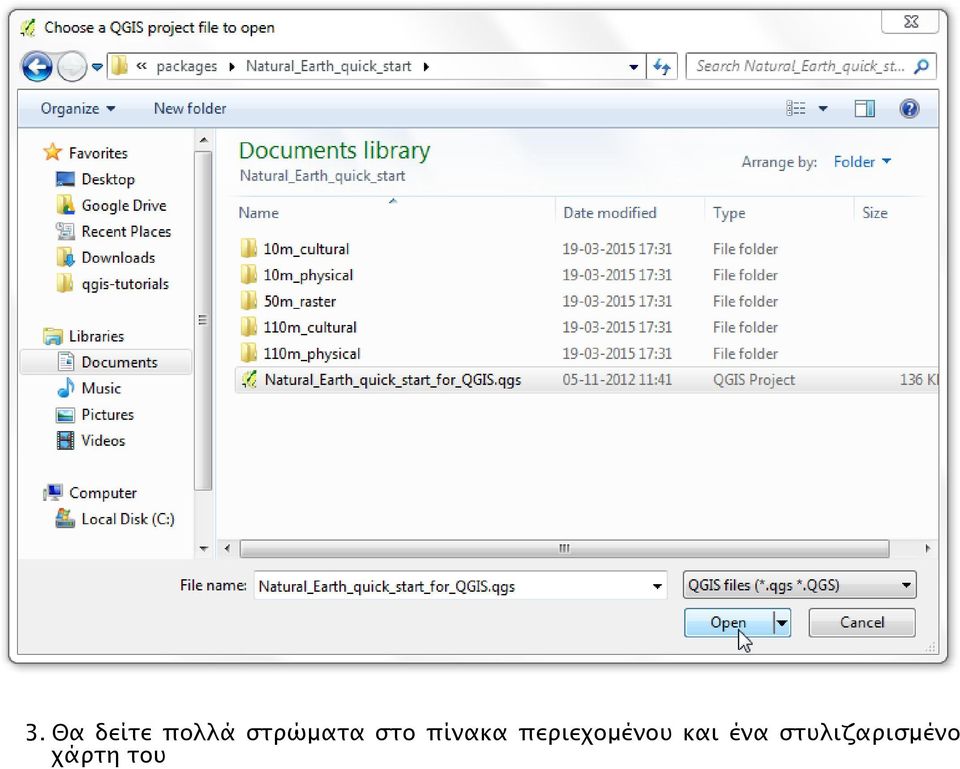Toggle the preview pane icon

[864, 108]
